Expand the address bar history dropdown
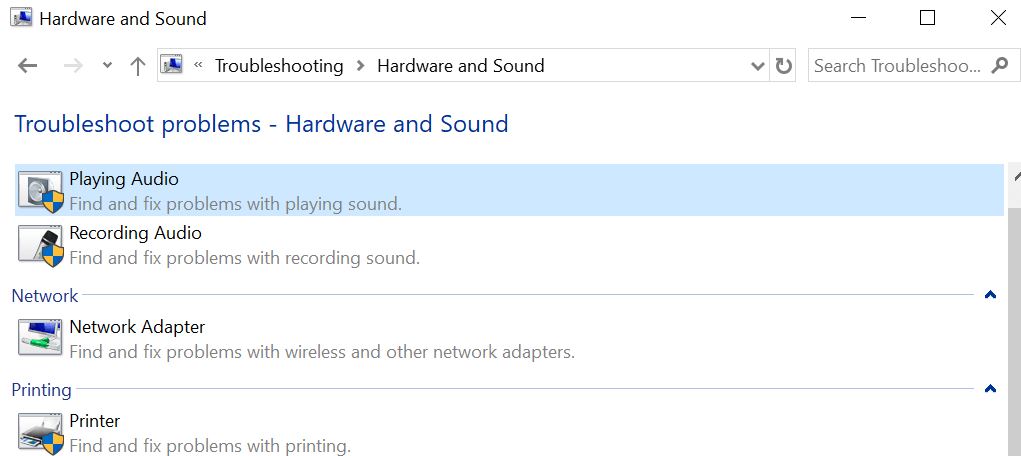This screenshot has width=1021, height=456. (x=757, y=66)
